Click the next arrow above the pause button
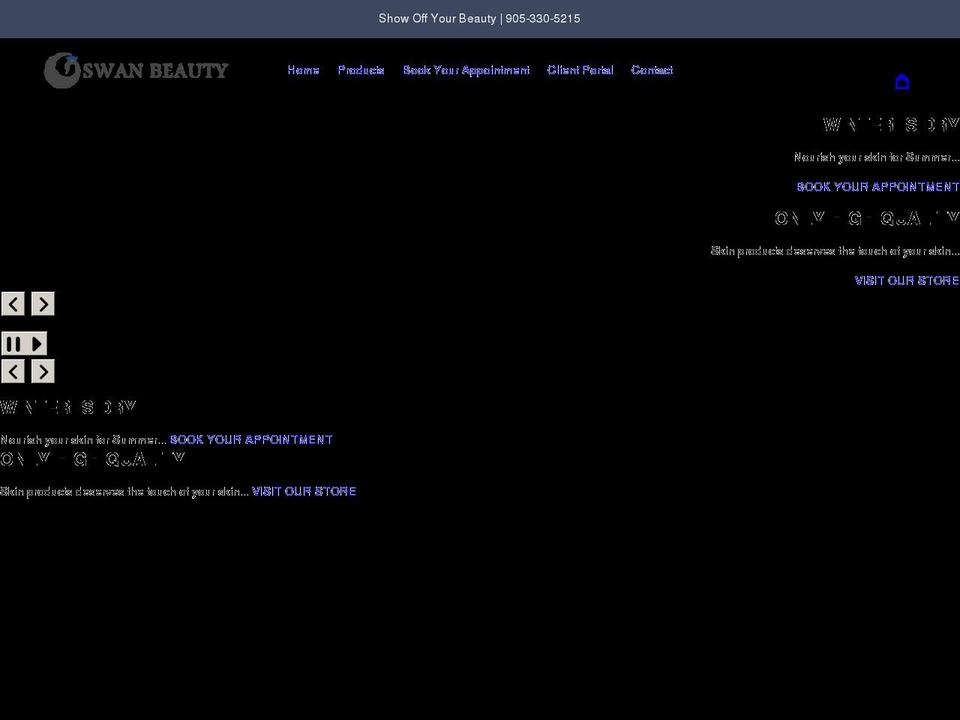960x720 pixels. pyautogui.click(x=42, y=304)
